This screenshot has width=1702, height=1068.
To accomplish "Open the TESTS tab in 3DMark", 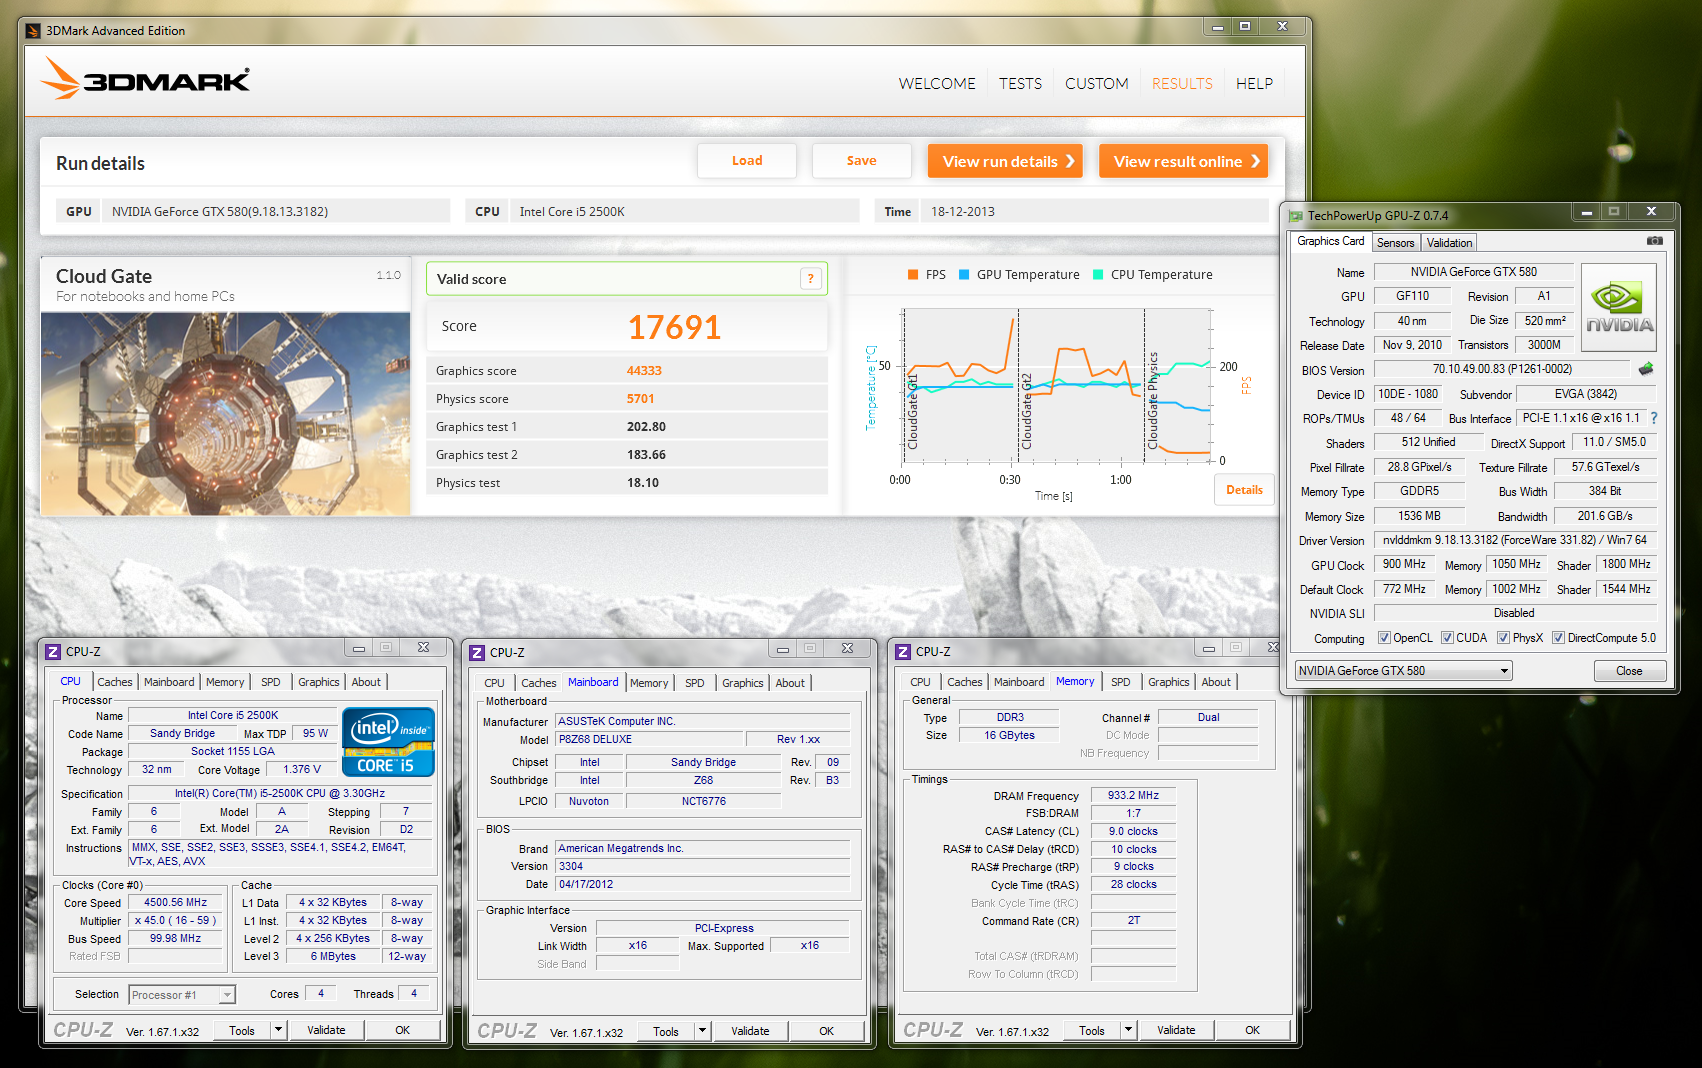I will (x=1020, y=84).
